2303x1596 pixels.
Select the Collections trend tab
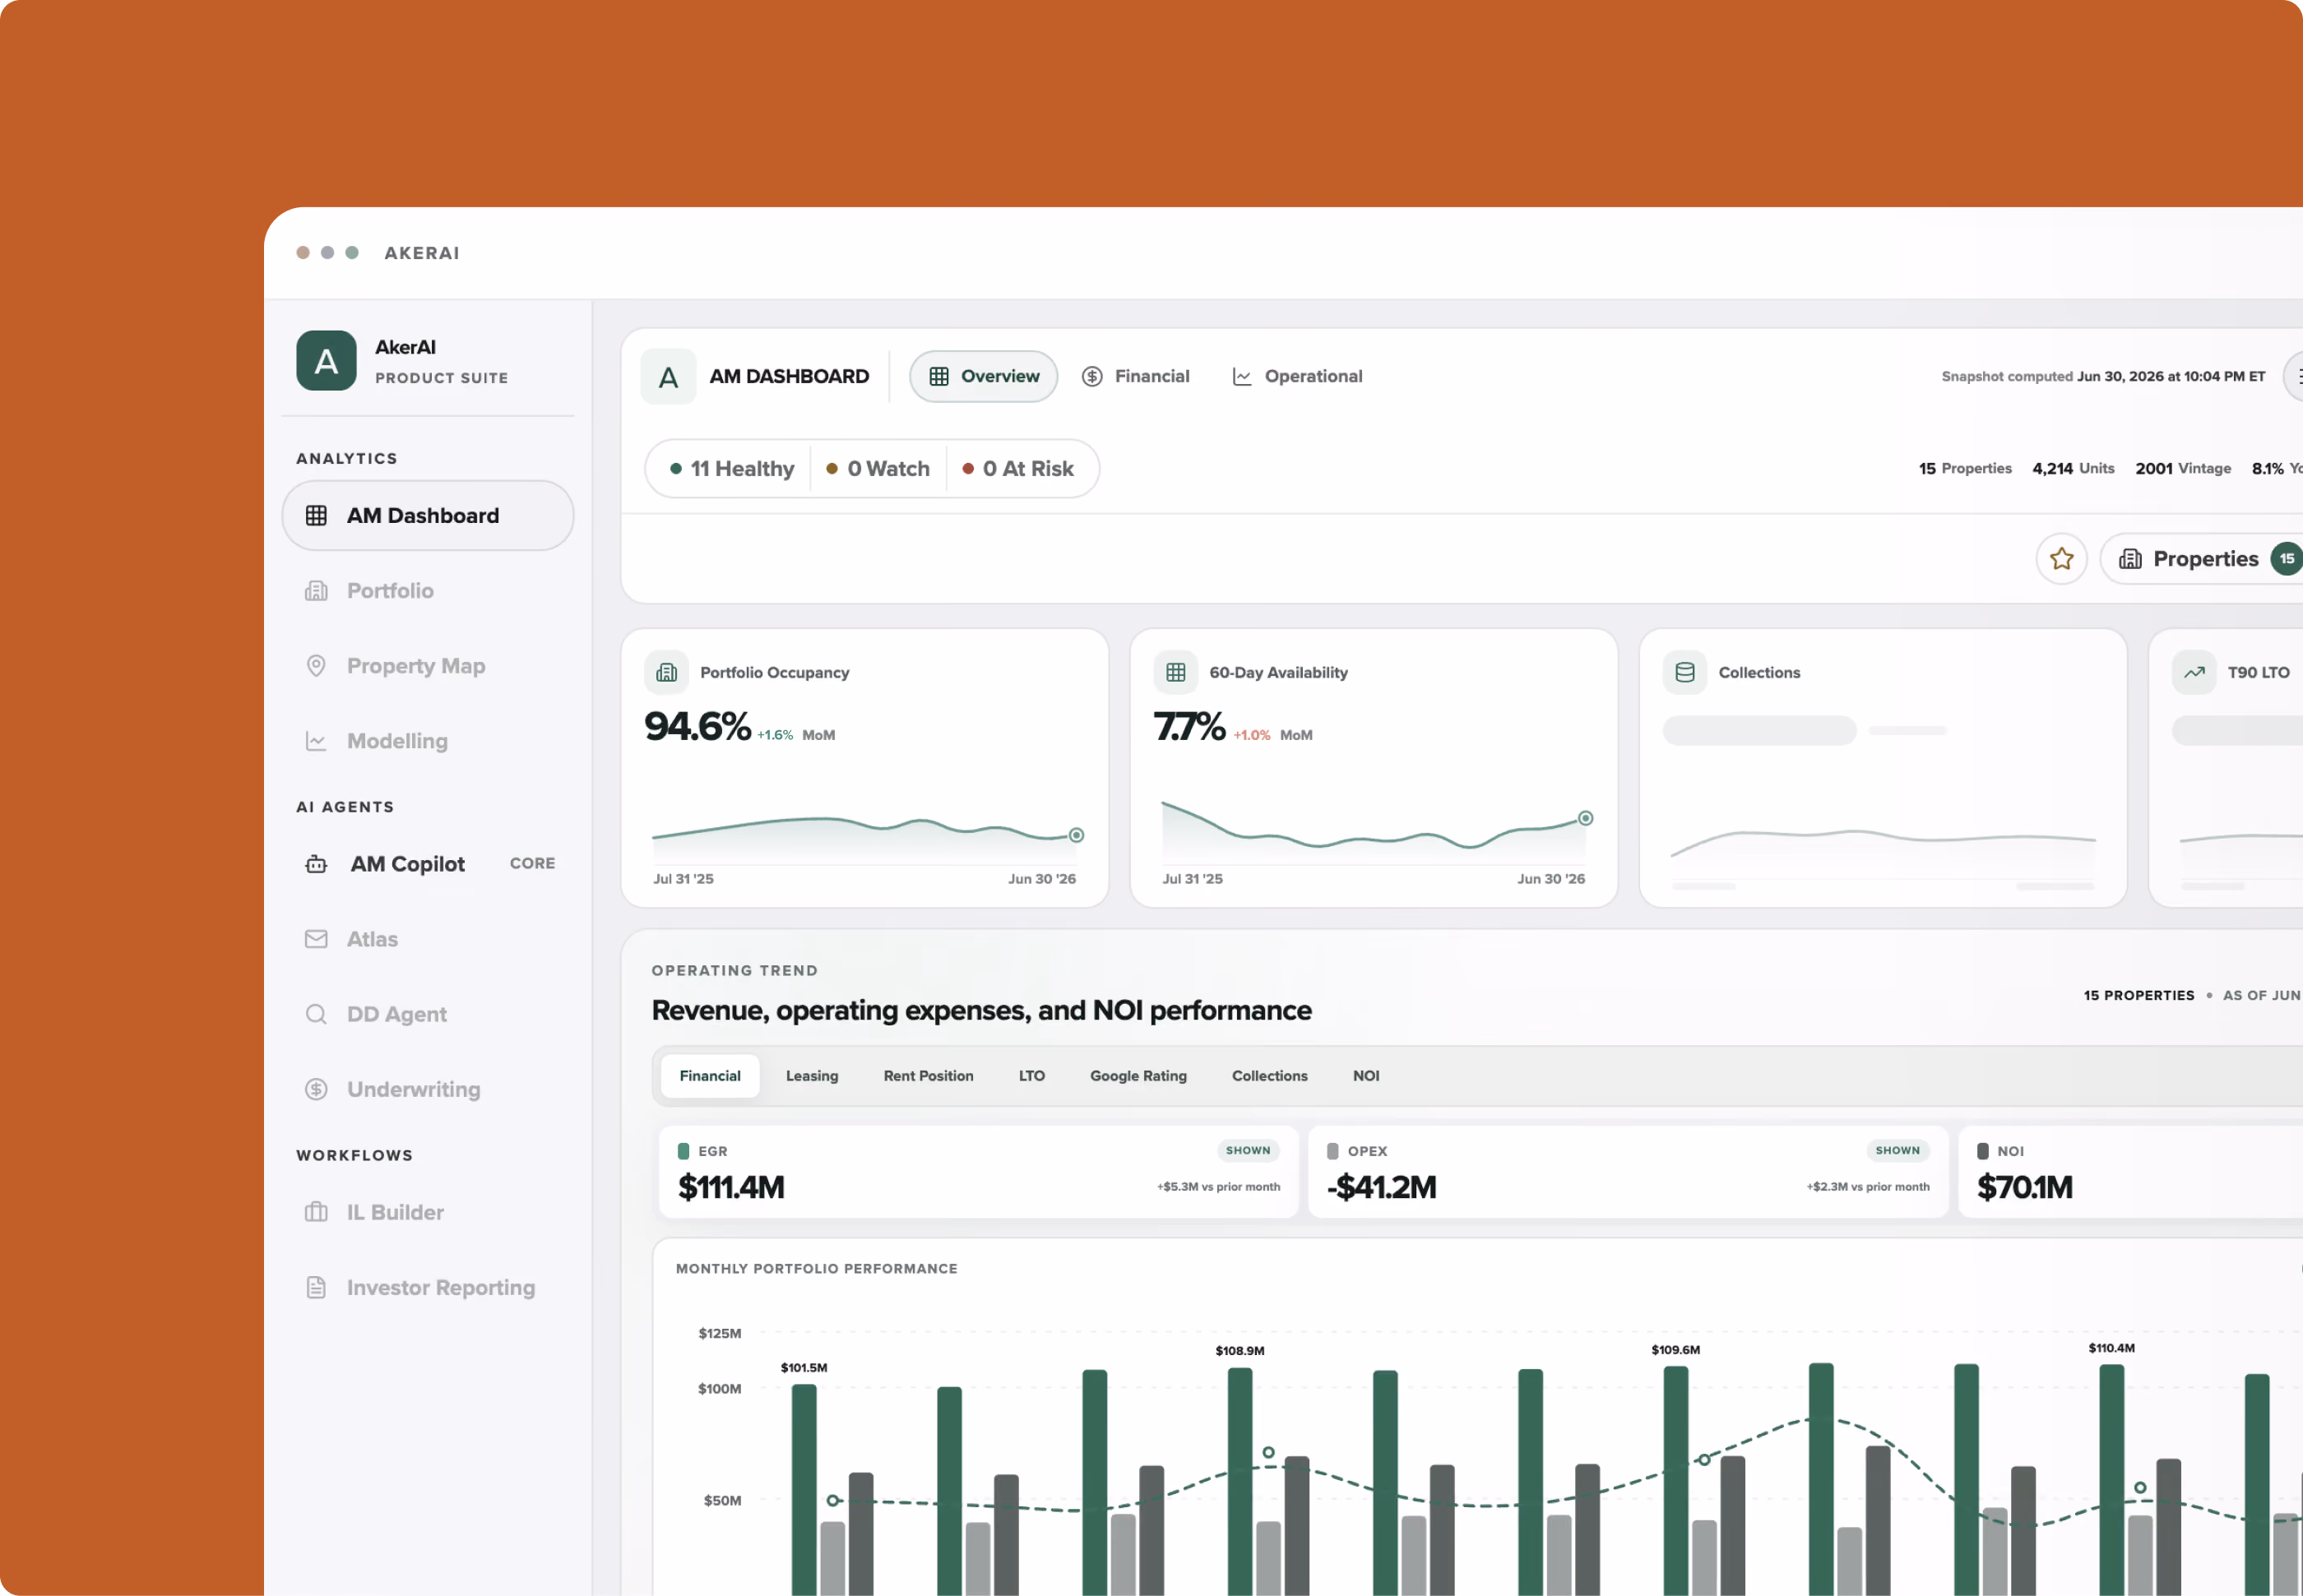tap(1269, 1076)
